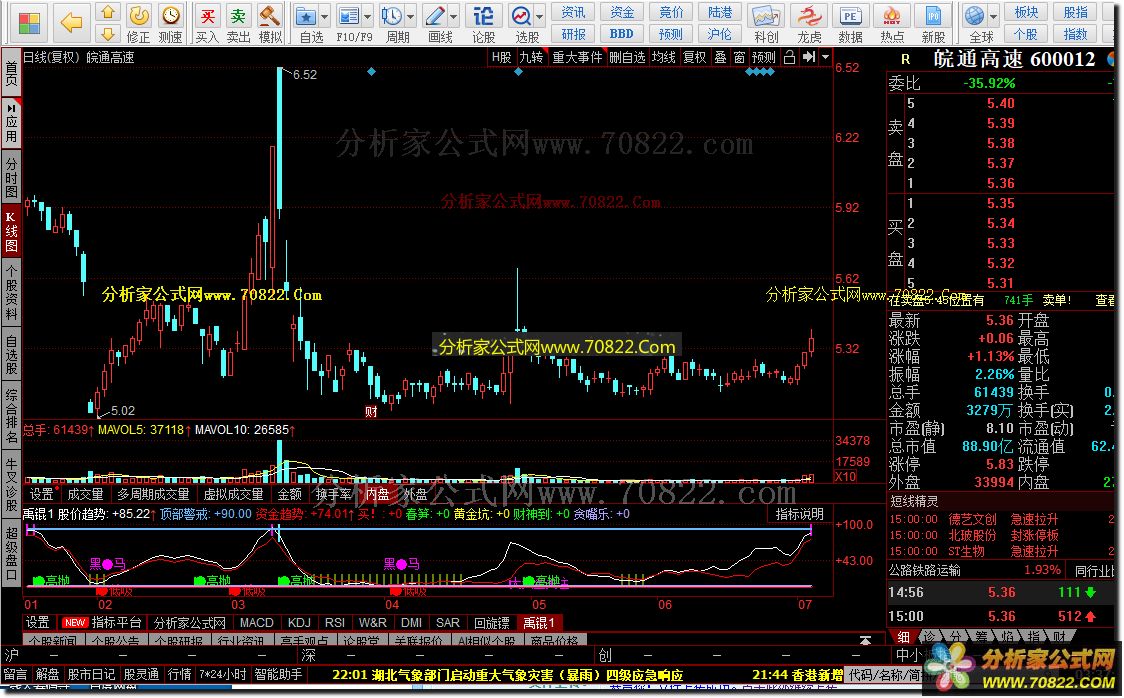Switch to the KDJ indicator tab
Screen dimensions: 1124x698
299,623
